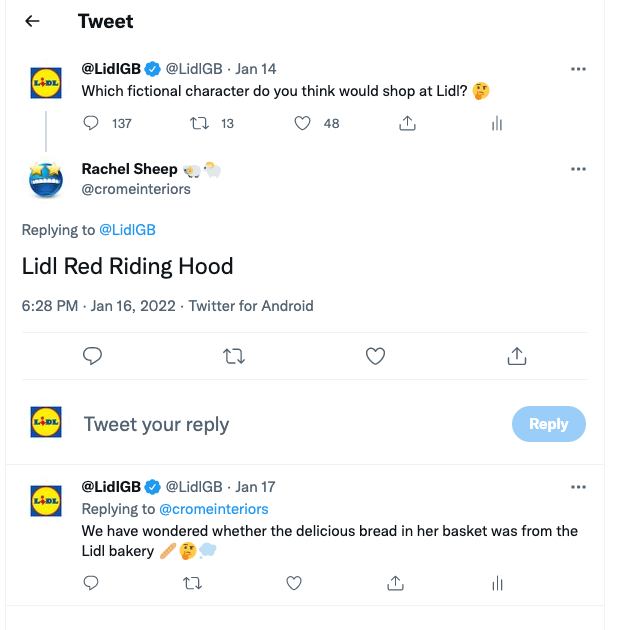Go back using the arrow icon

[32, 21]
